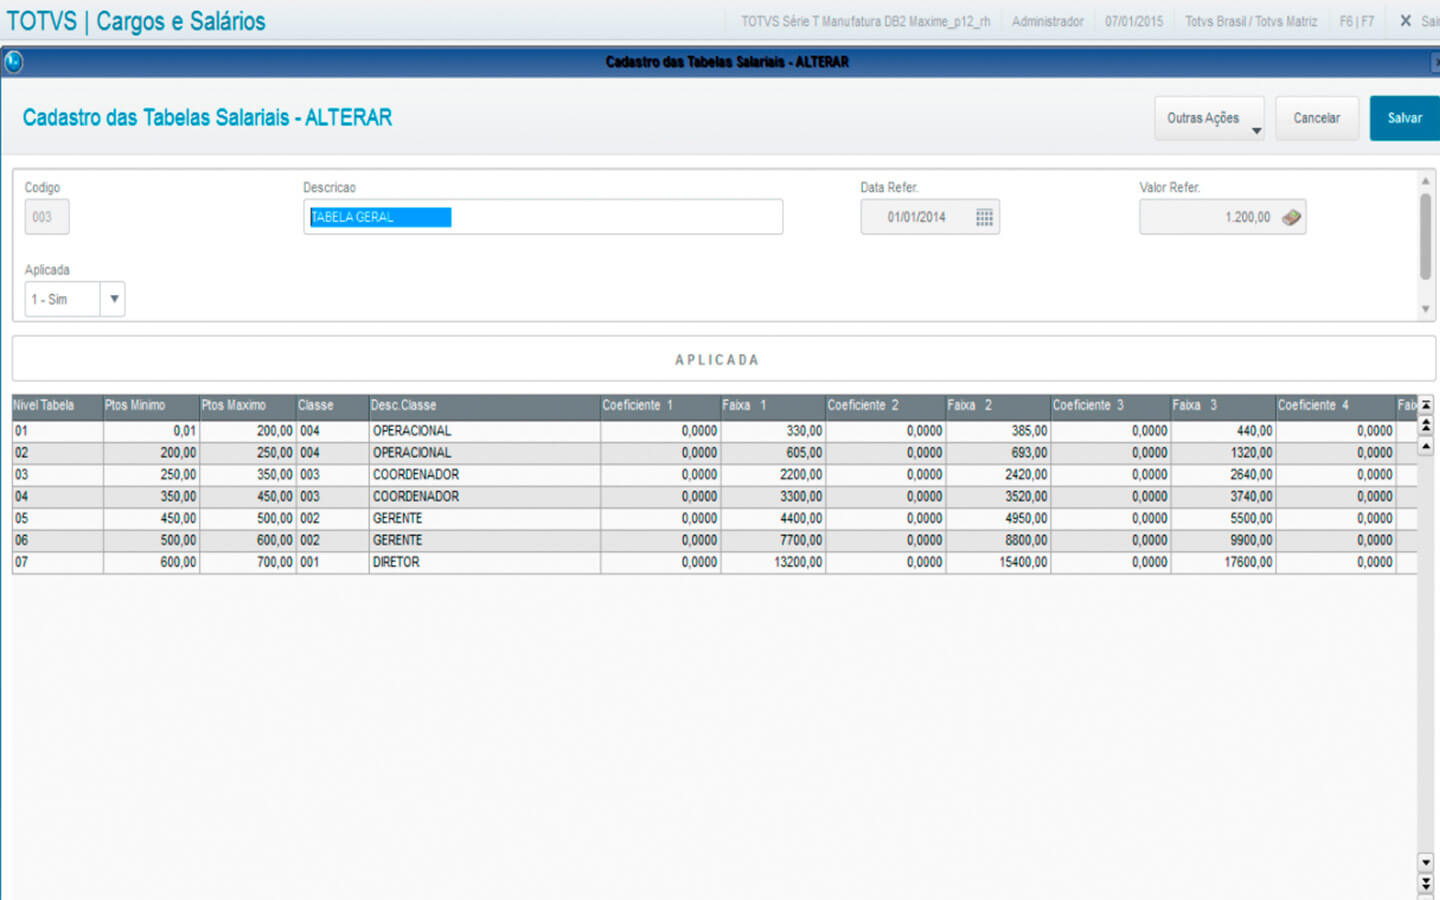Jump to first row with grid top arrow
Viewport: 1440px width, 900px height.
(x=1426, y=405)
